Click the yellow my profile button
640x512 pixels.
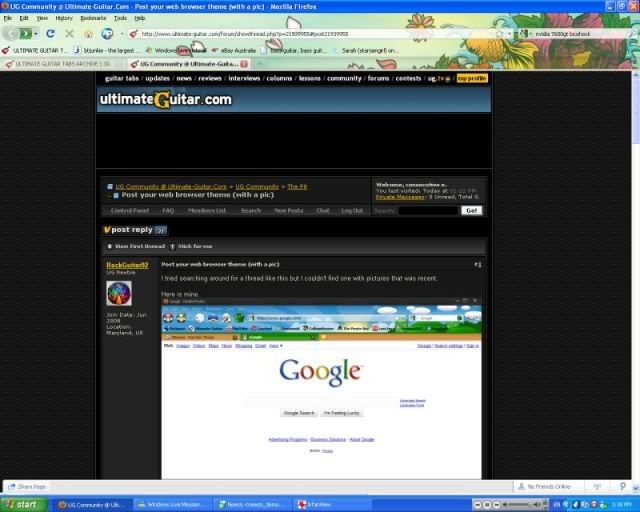pyautogui.click(x=472, y=78)
